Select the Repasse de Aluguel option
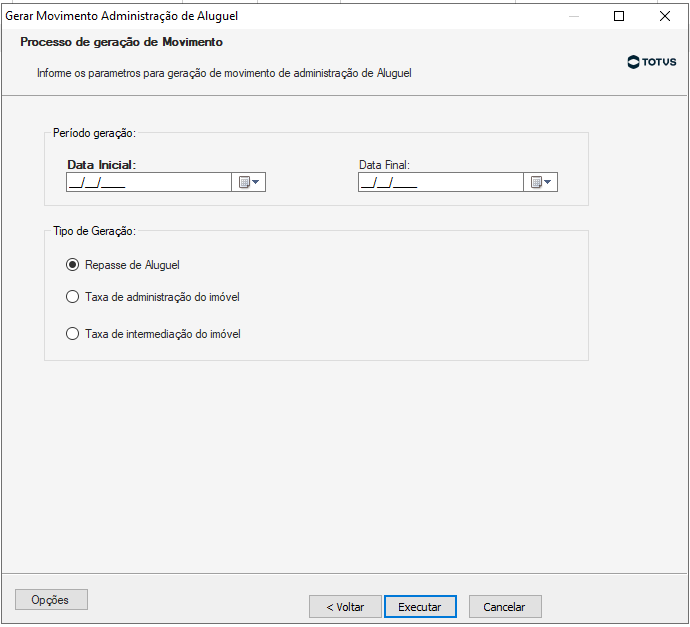690x627 pixels. (72, 265)
